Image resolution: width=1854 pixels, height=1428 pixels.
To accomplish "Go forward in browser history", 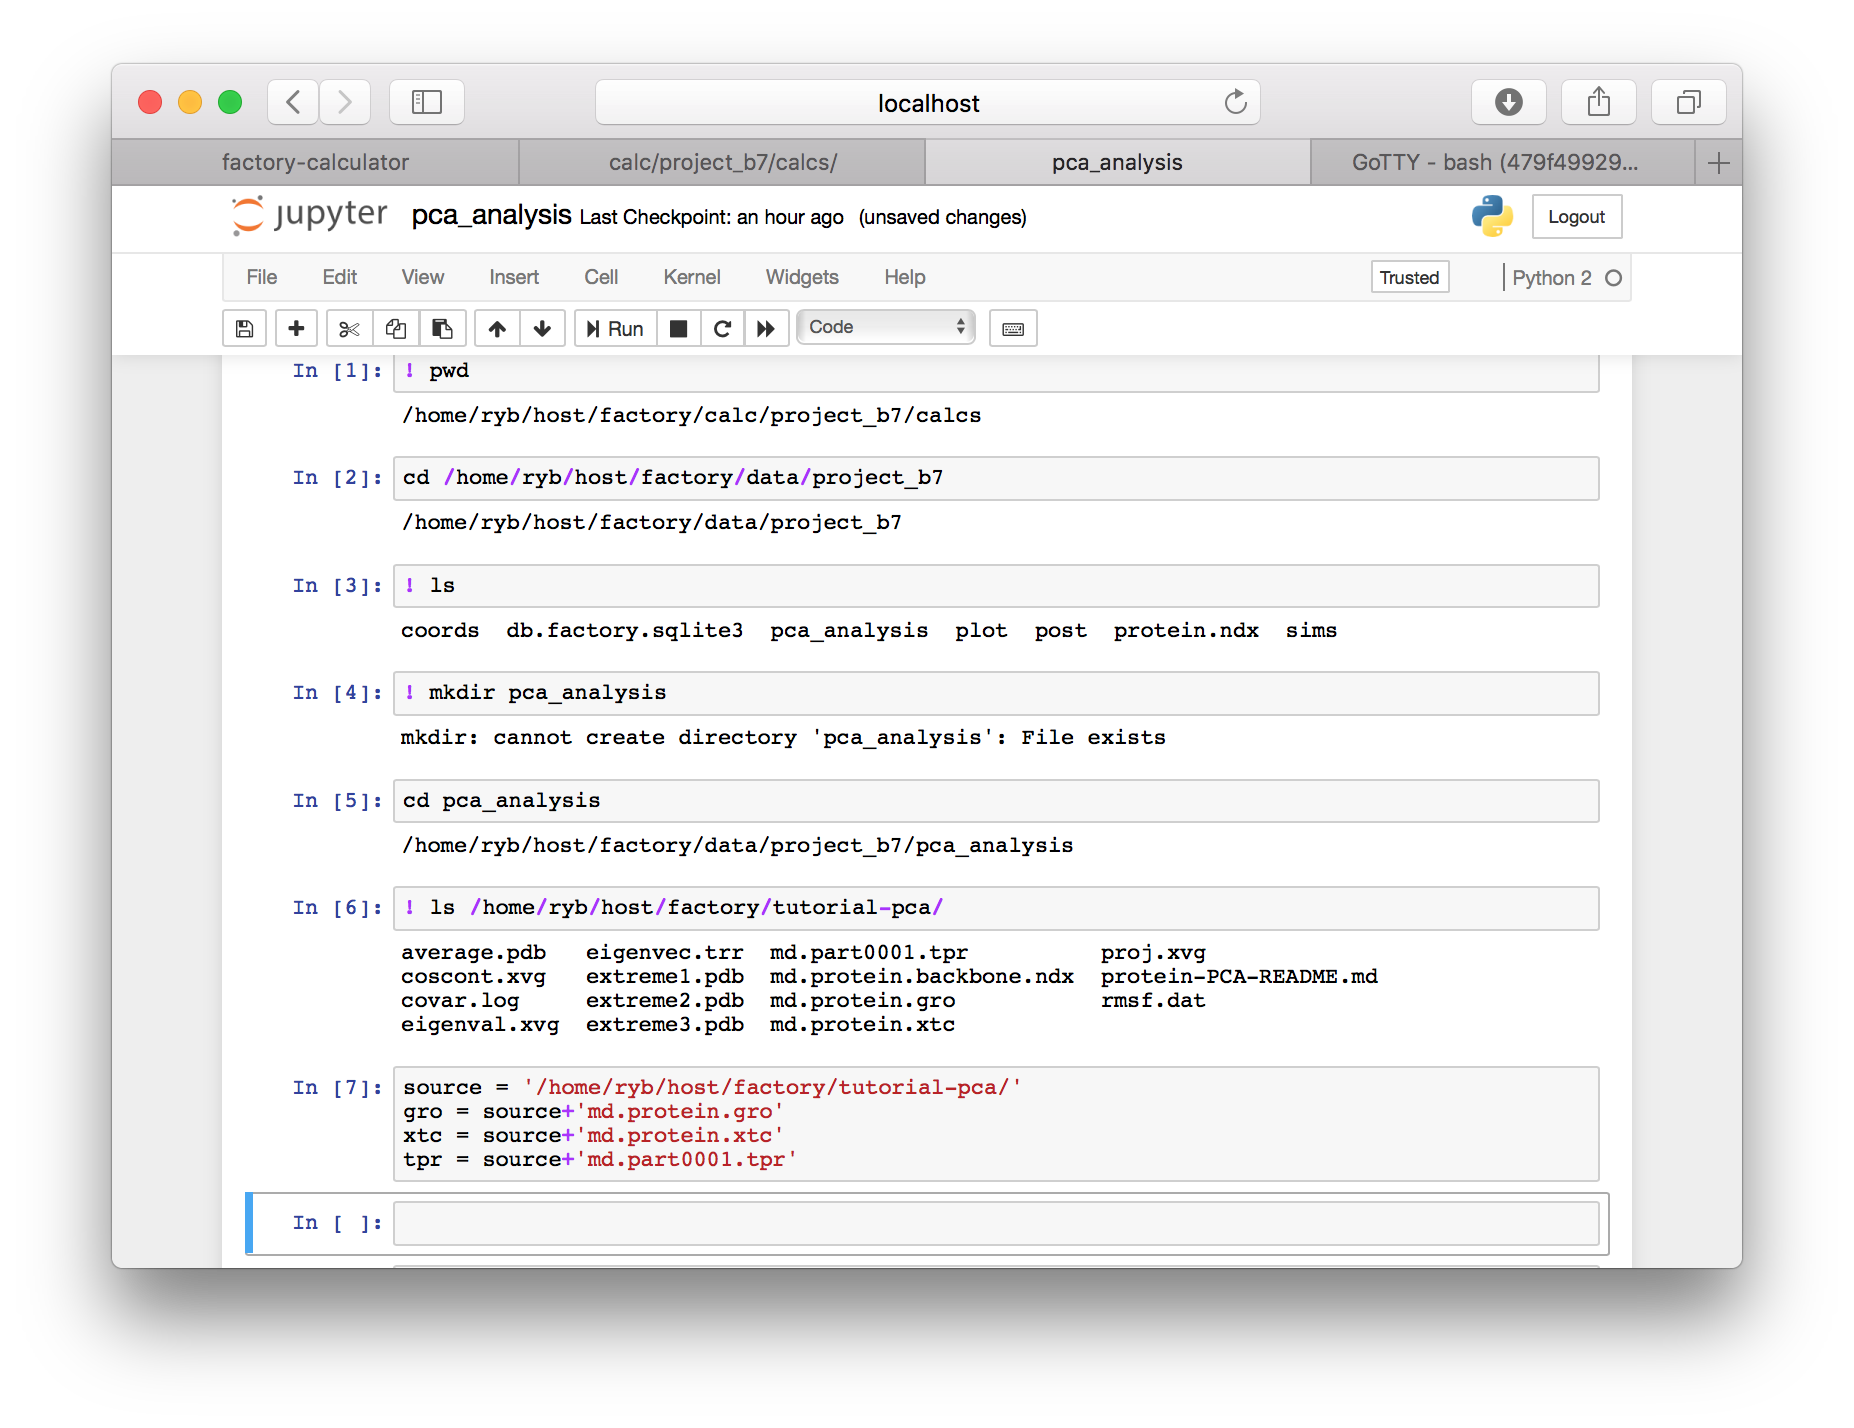I will (345, 102).
